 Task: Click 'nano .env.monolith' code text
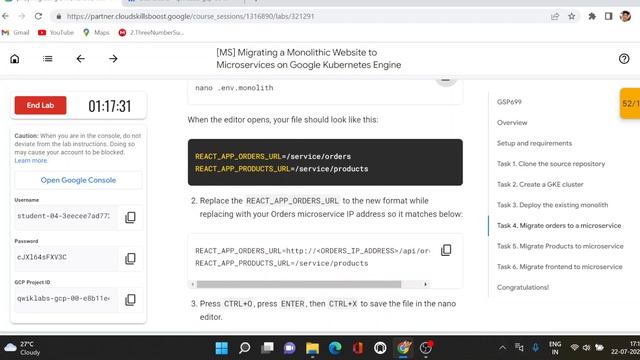(x=234, y=88)
